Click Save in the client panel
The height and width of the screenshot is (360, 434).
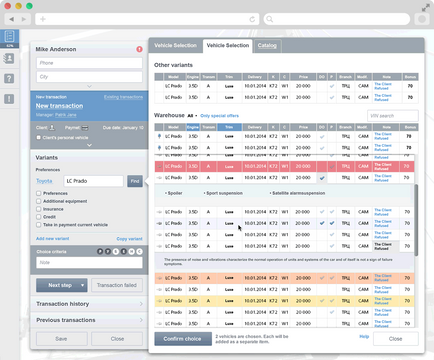61,339
